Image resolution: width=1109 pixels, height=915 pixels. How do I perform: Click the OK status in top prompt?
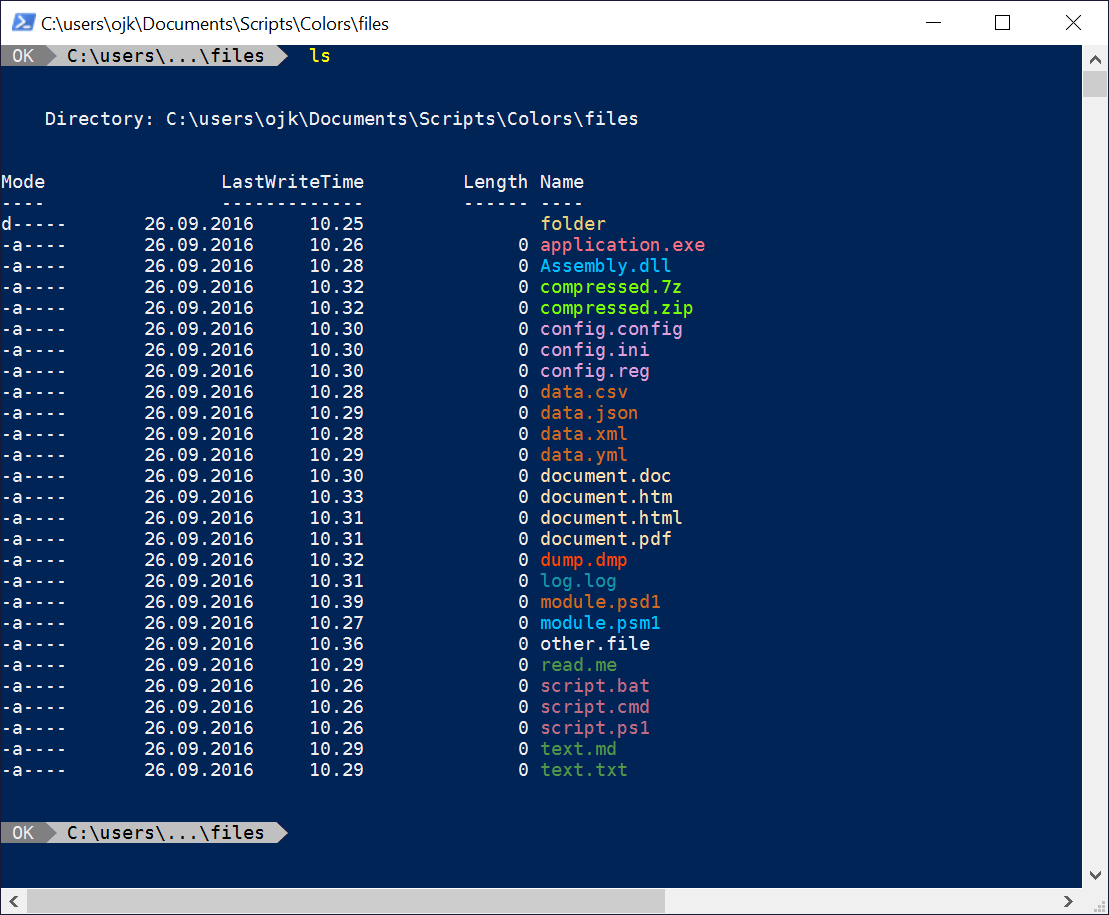click(23, 56)
